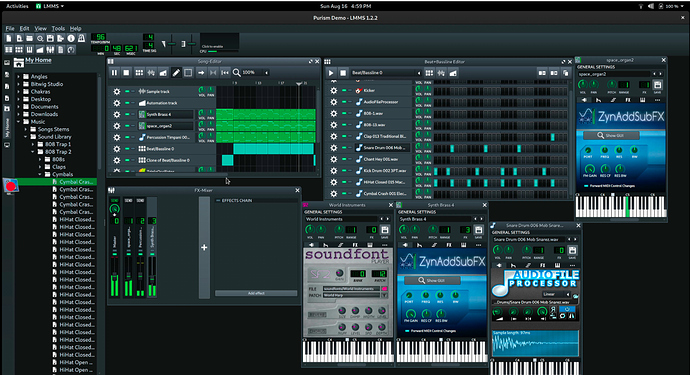Show the FX Mixer via toolbar icon

(50, 50)
